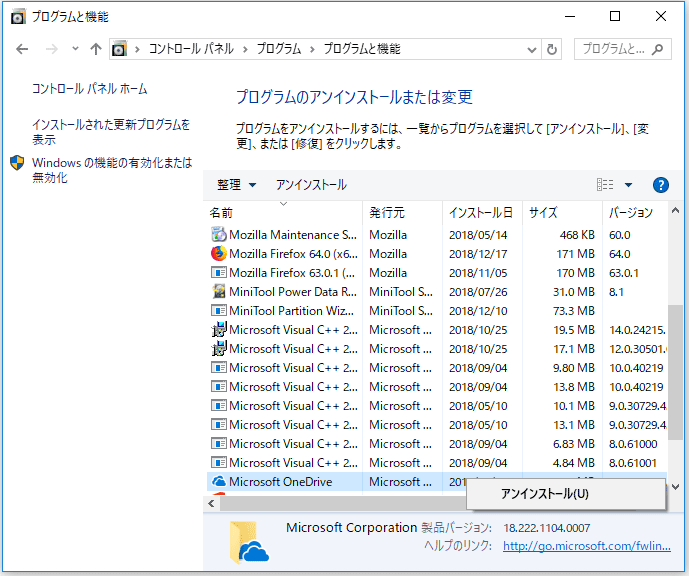Screen dimensions: 689x576
Task: Open the recent locations dropdown chevron
Action: (75, 49)
